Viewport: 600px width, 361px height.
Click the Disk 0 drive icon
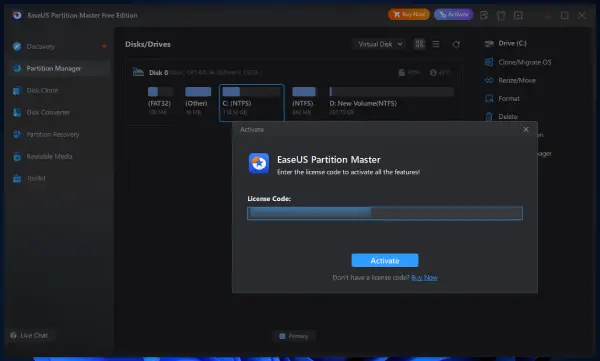(138, 72)
